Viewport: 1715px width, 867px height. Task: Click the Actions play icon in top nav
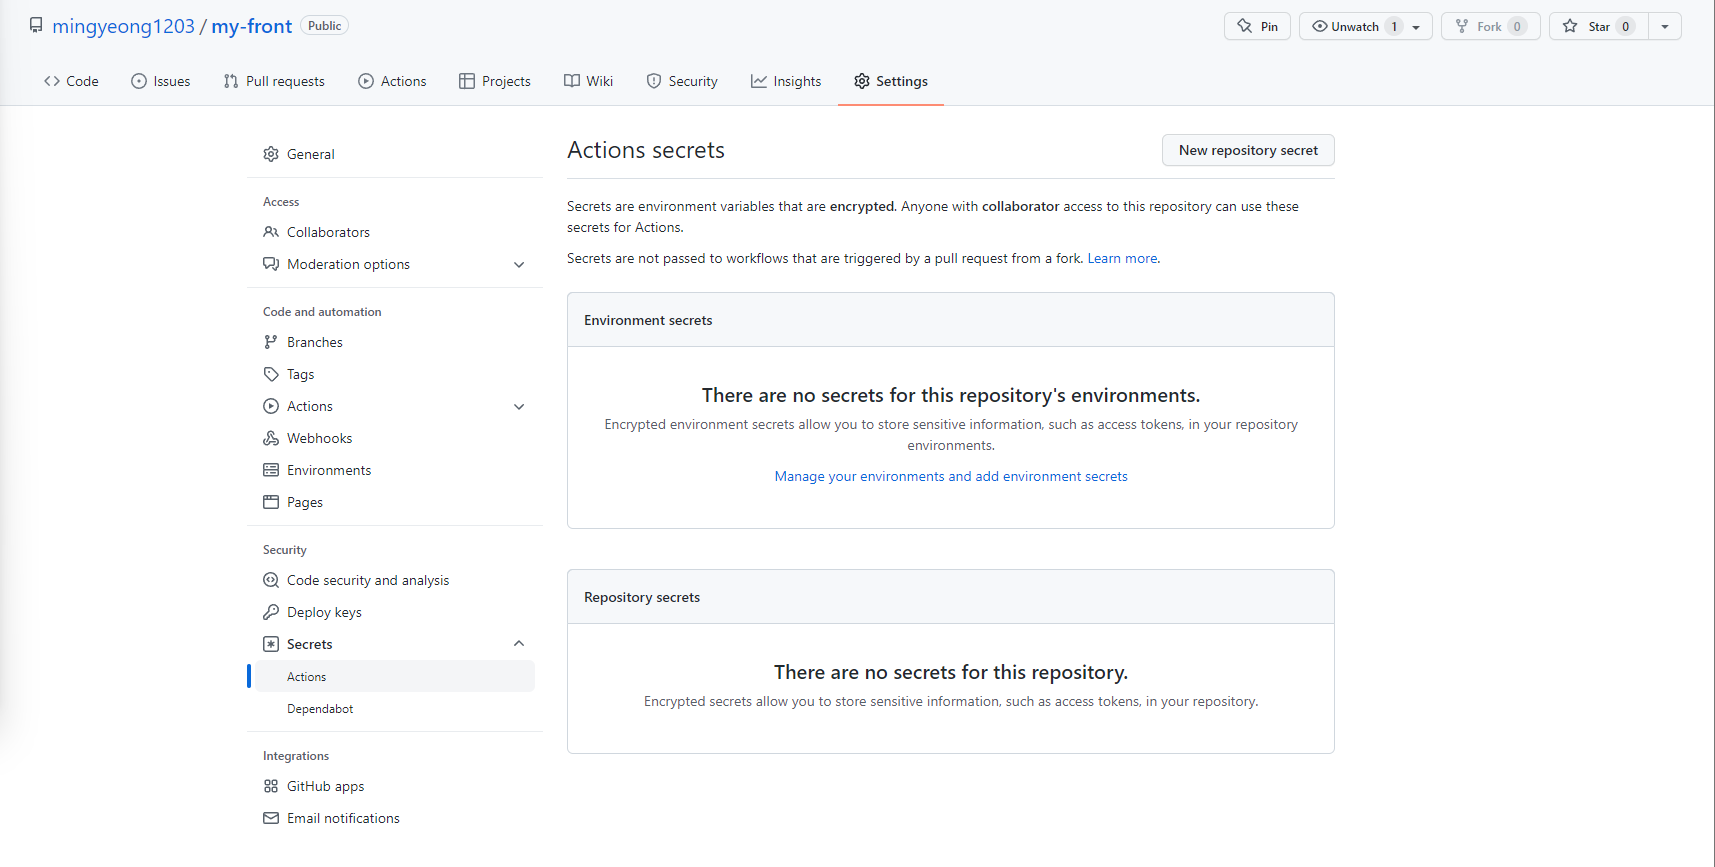click(x=366, y=81)
